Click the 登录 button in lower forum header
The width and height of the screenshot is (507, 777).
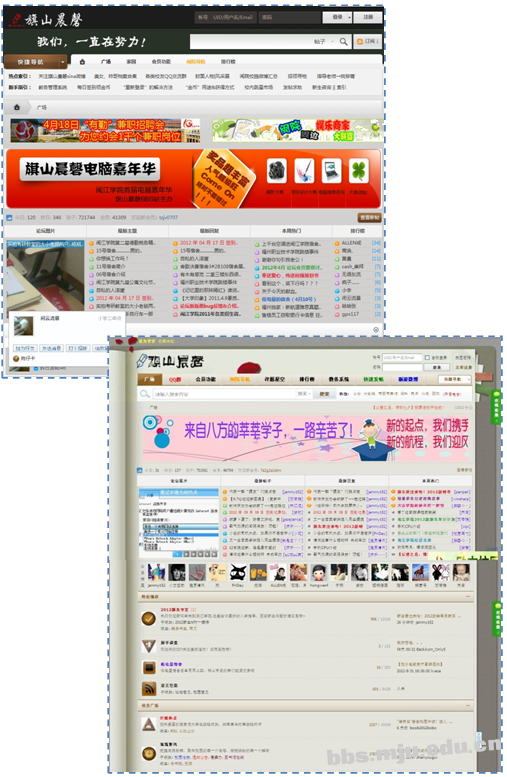437,367
